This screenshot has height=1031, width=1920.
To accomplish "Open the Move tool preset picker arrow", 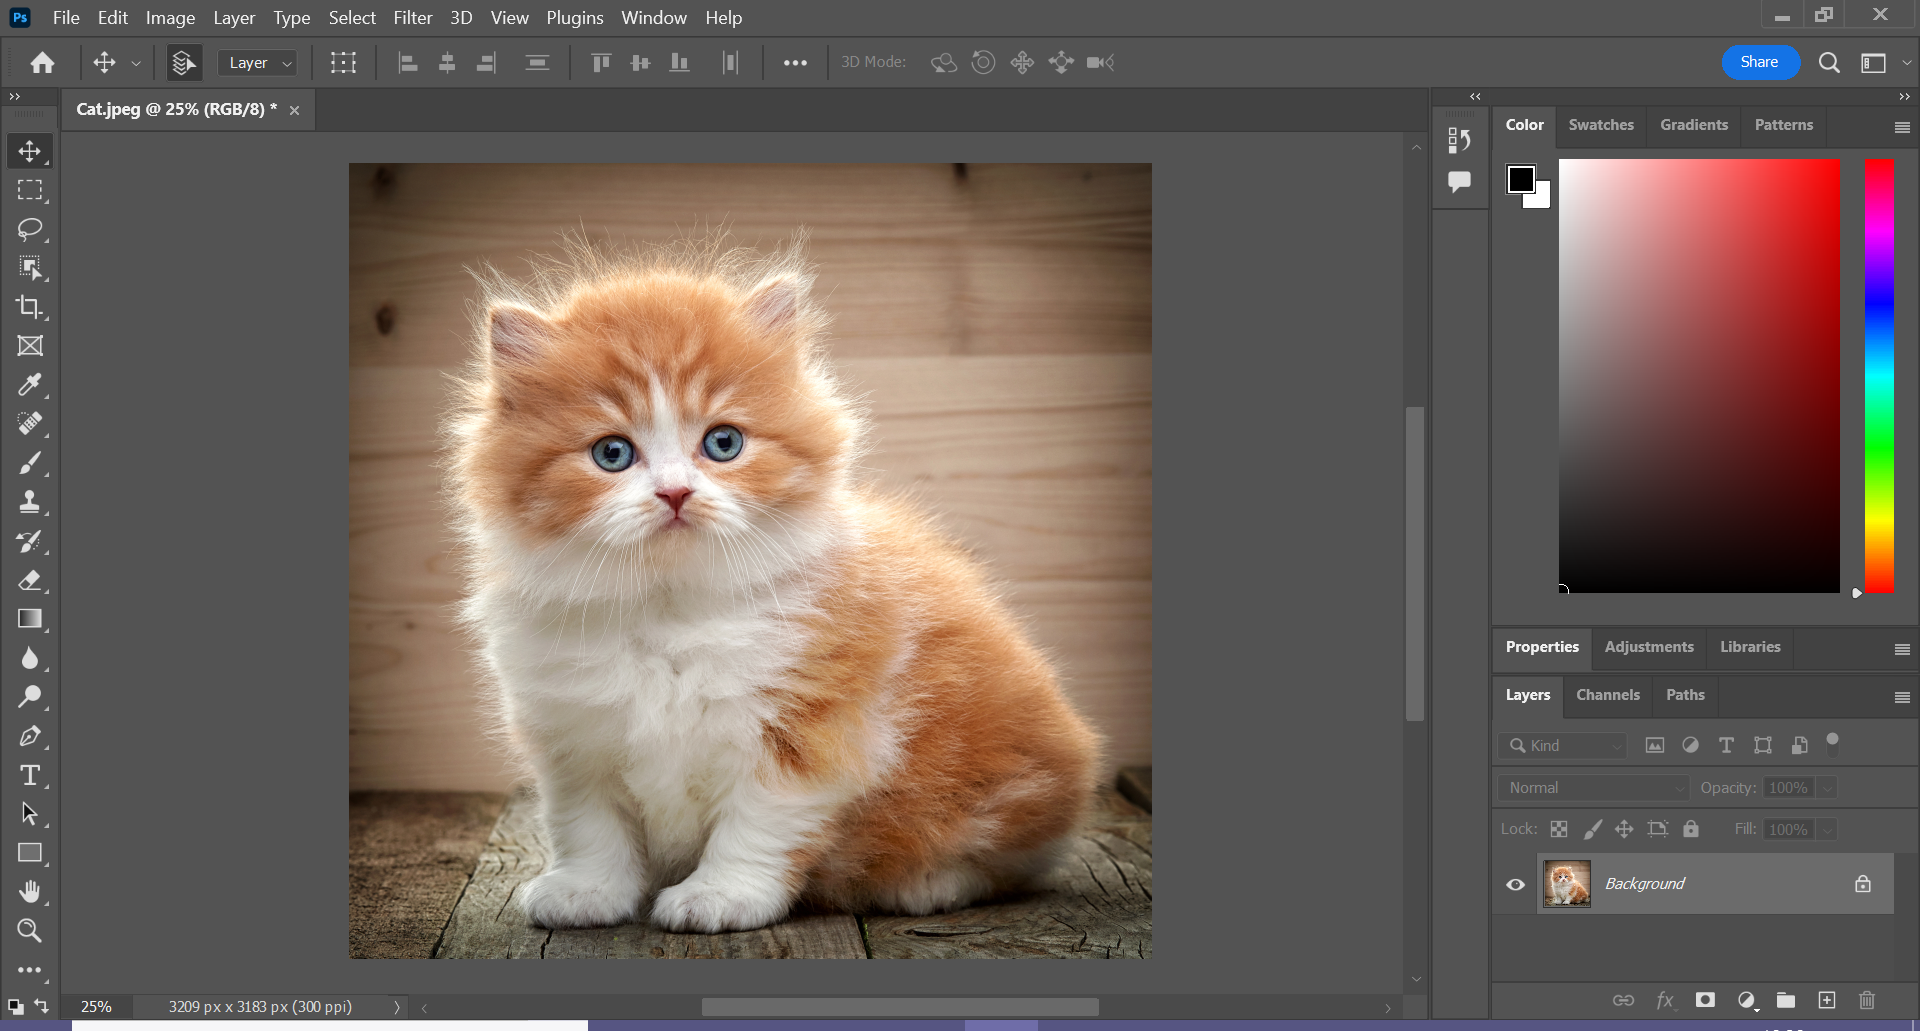I will 136,63.
